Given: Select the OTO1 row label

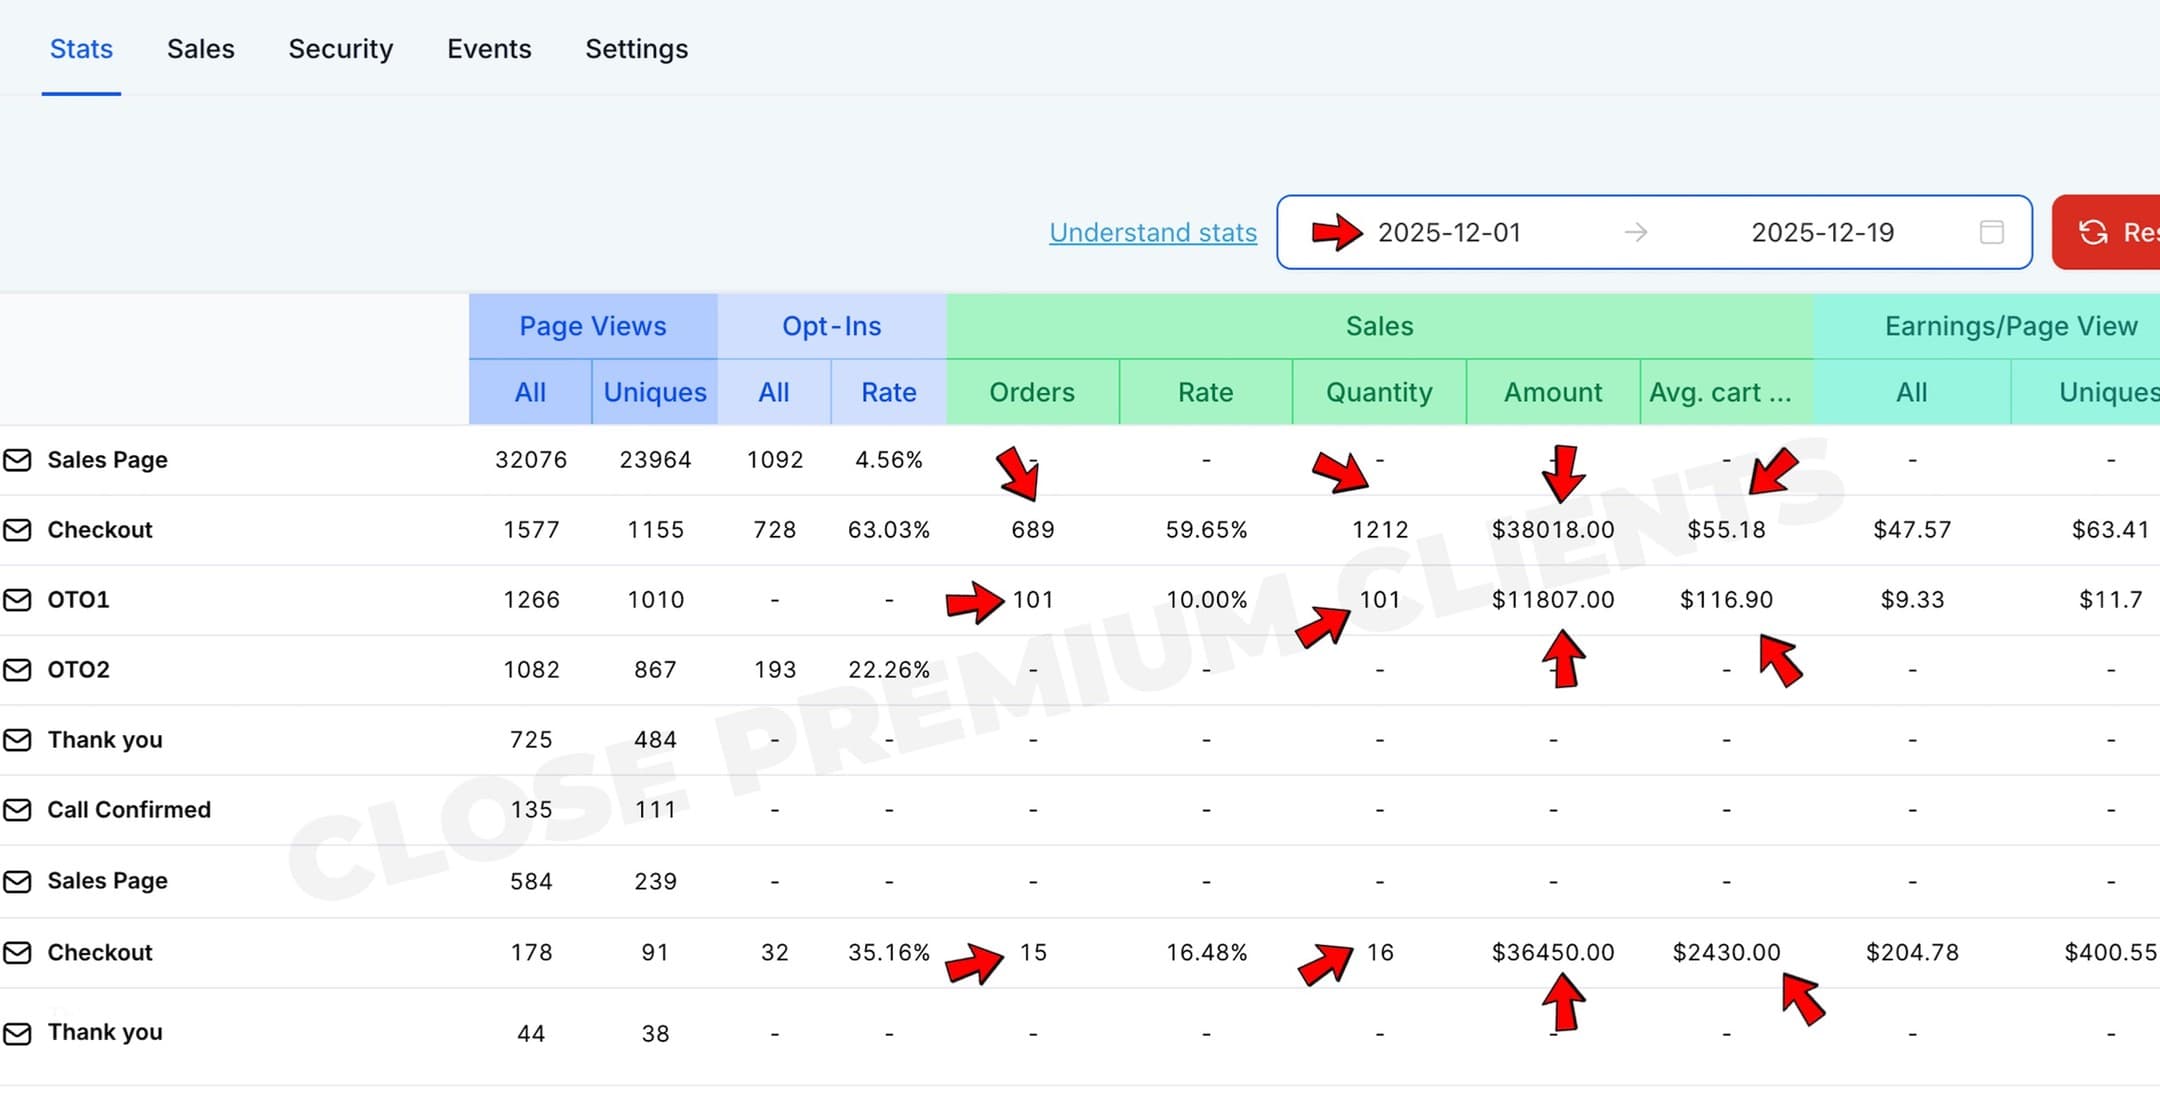Looking at the screenshot, I should point(78,600).
